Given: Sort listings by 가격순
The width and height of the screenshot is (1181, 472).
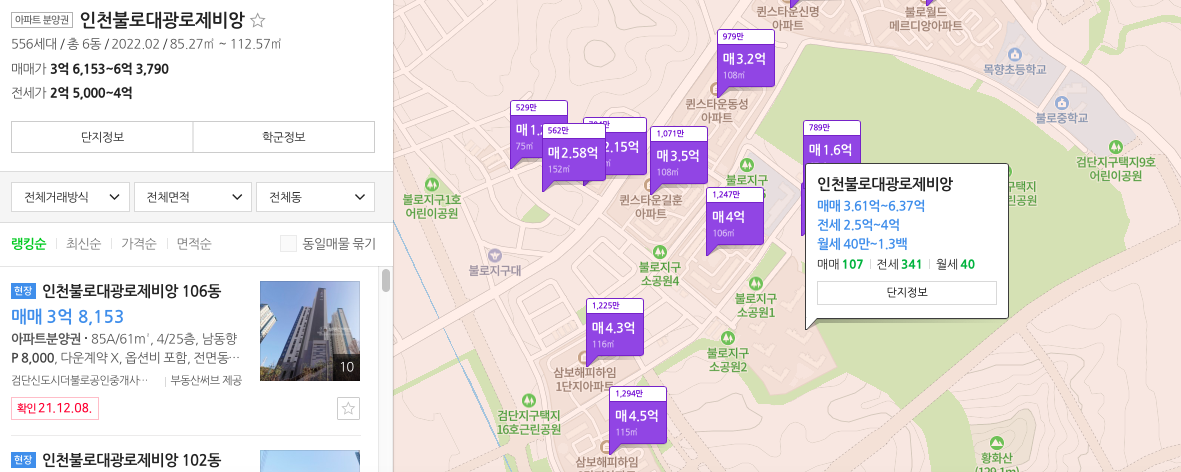Looking at the screenshot, I should pos(139,244).
